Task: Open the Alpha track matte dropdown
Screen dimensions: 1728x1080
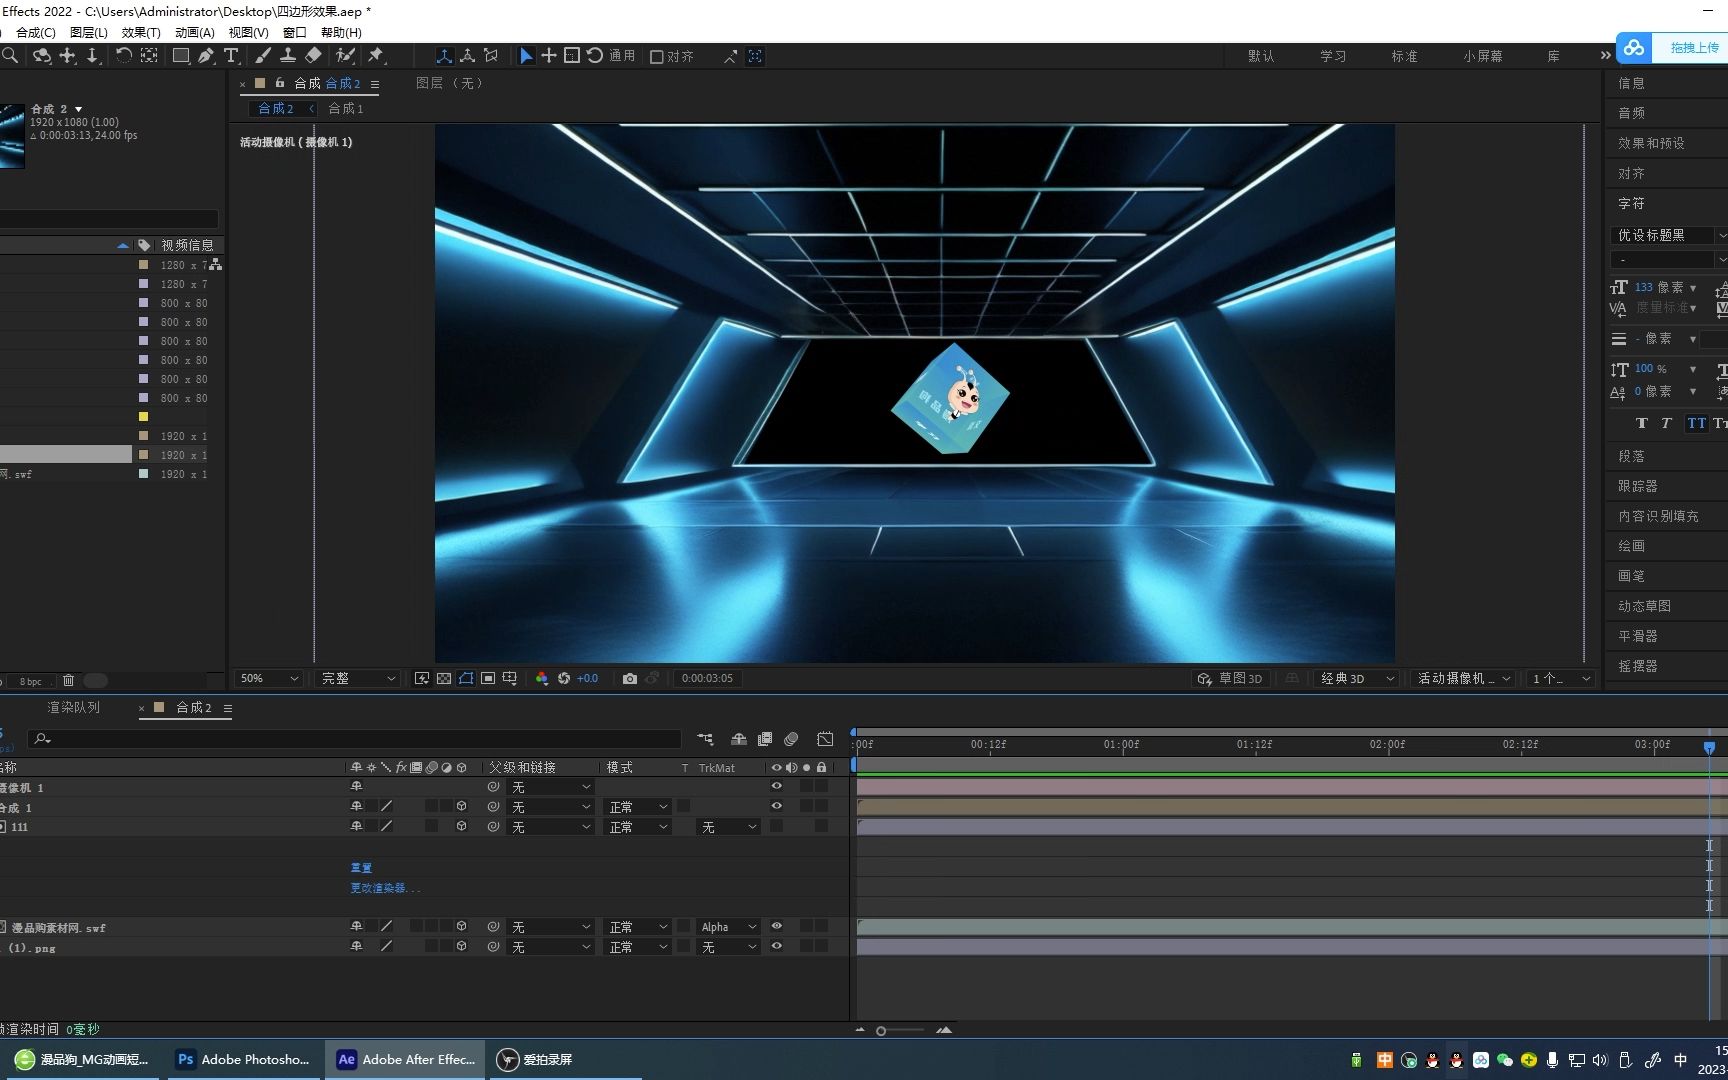Action: [x=728, y=927]
